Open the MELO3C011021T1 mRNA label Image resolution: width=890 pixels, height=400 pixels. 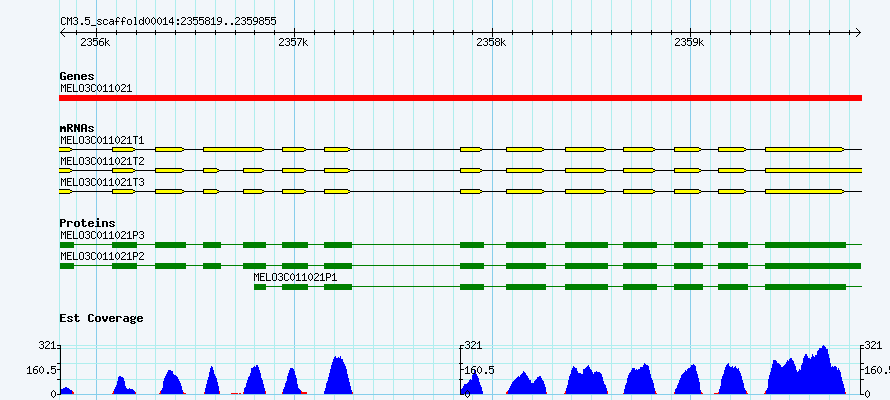(x=102, y=140)
